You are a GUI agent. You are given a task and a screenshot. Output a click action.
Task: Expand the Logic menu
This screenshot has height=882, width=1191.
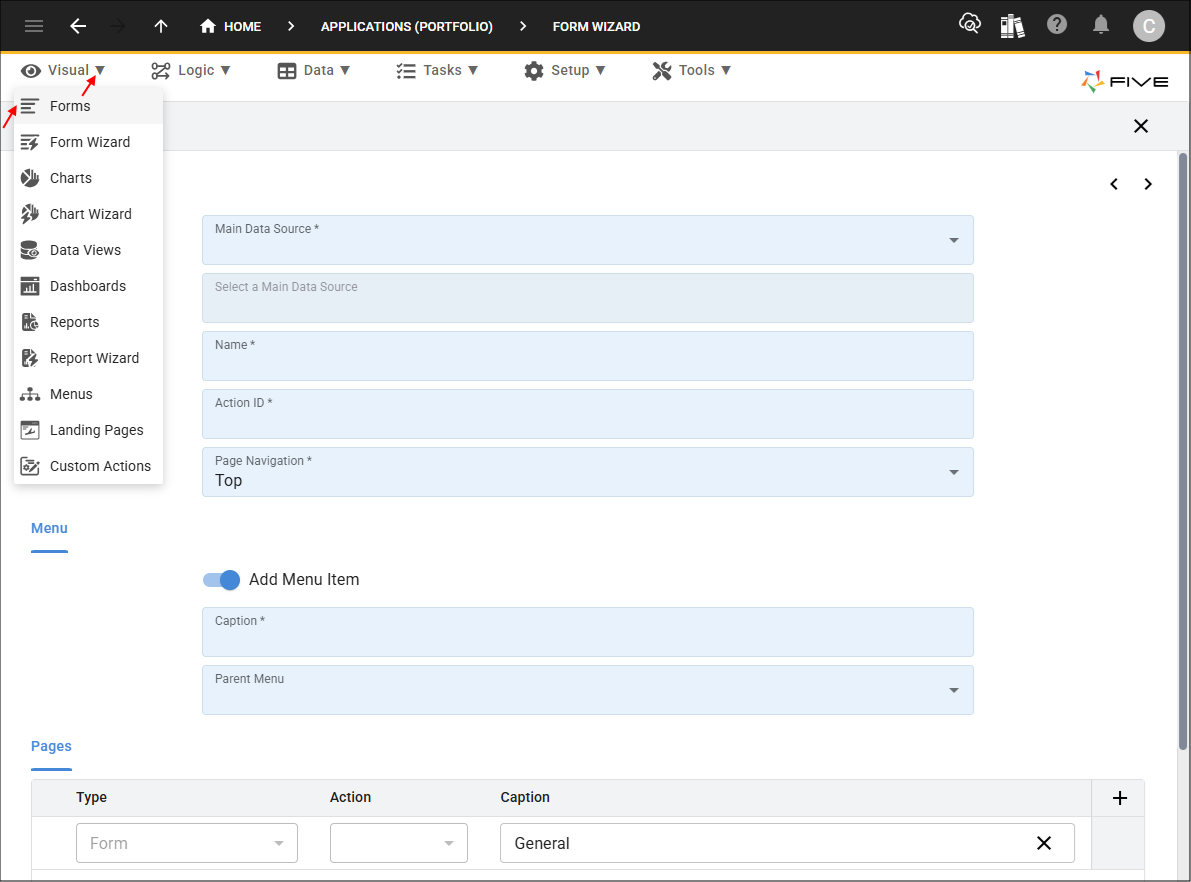tap(191, 71)
